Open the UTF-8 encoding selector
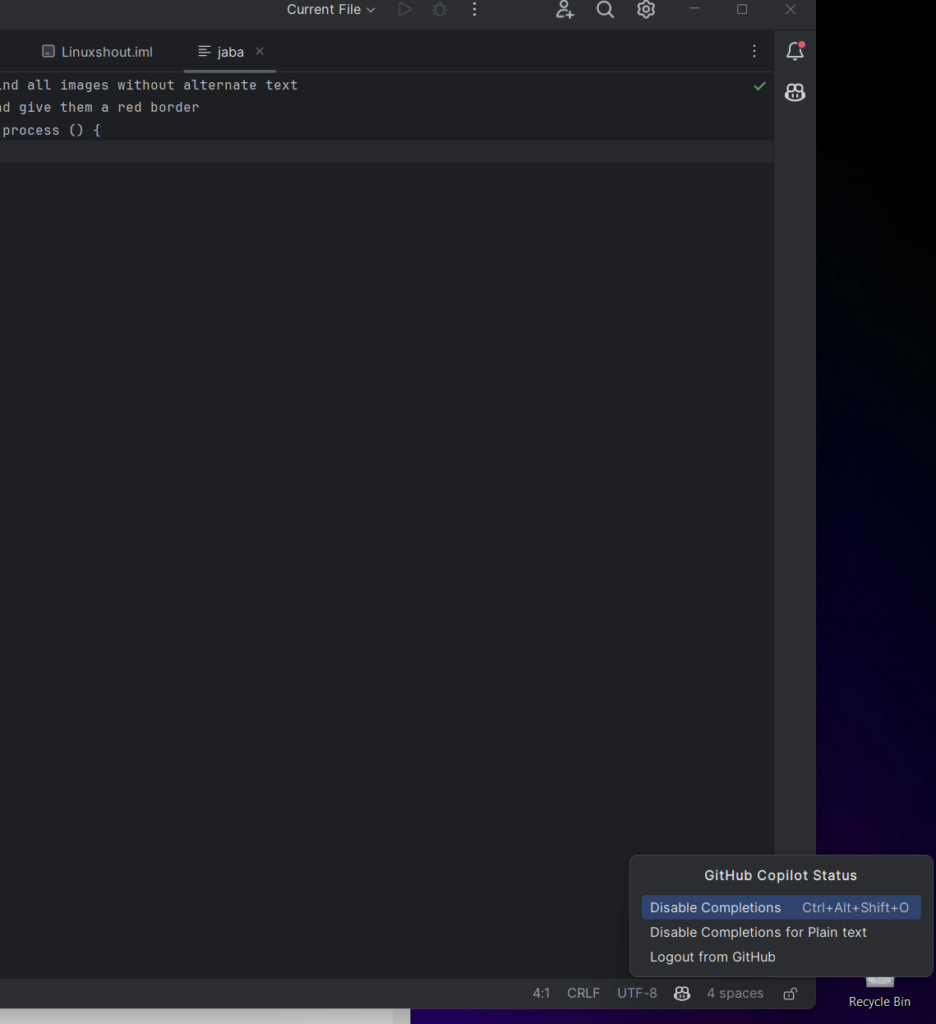 (x=637, y=993)
